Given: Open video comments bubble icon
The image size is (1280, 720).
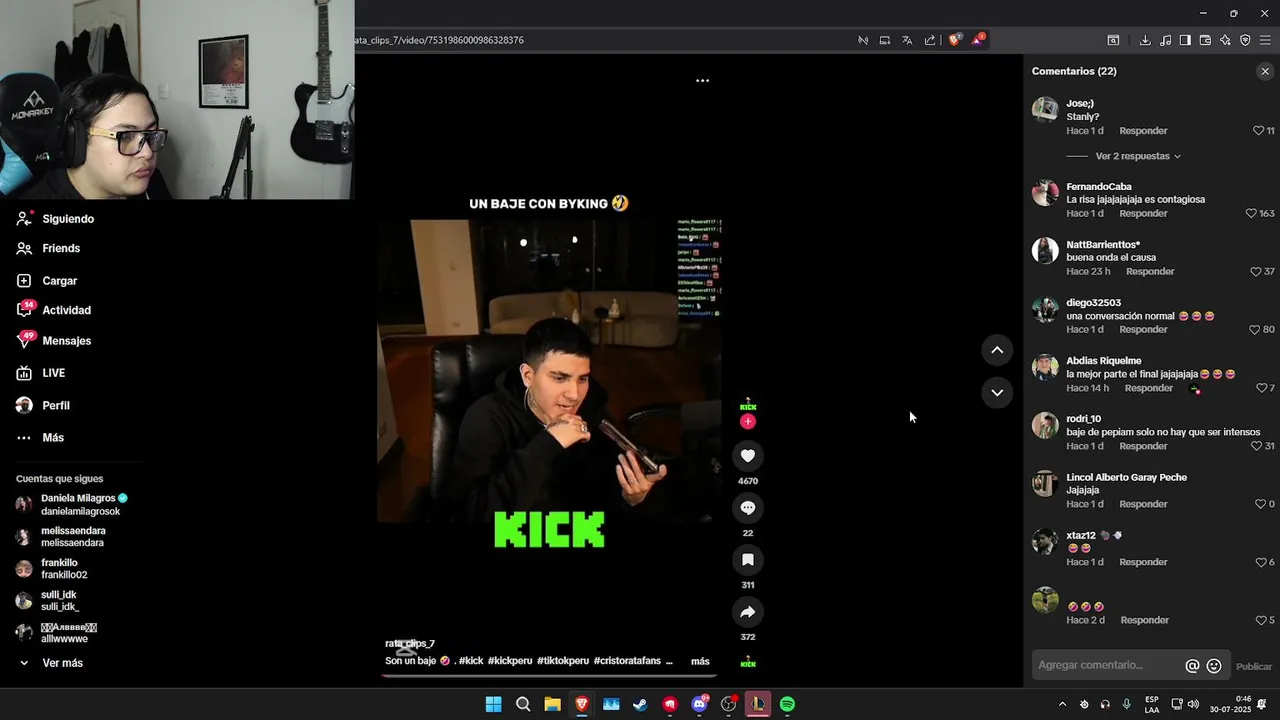Looking at the screenshot, I should tap(747, 508).
